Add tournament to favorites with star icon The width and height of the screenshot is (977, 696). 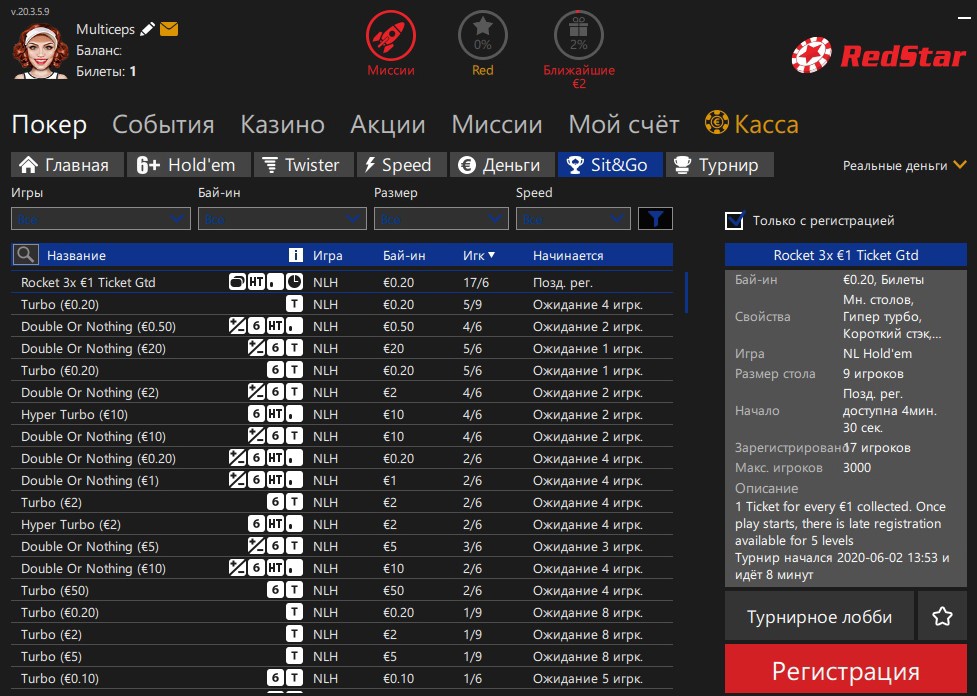pyautogui.click(x=942, y=616)
